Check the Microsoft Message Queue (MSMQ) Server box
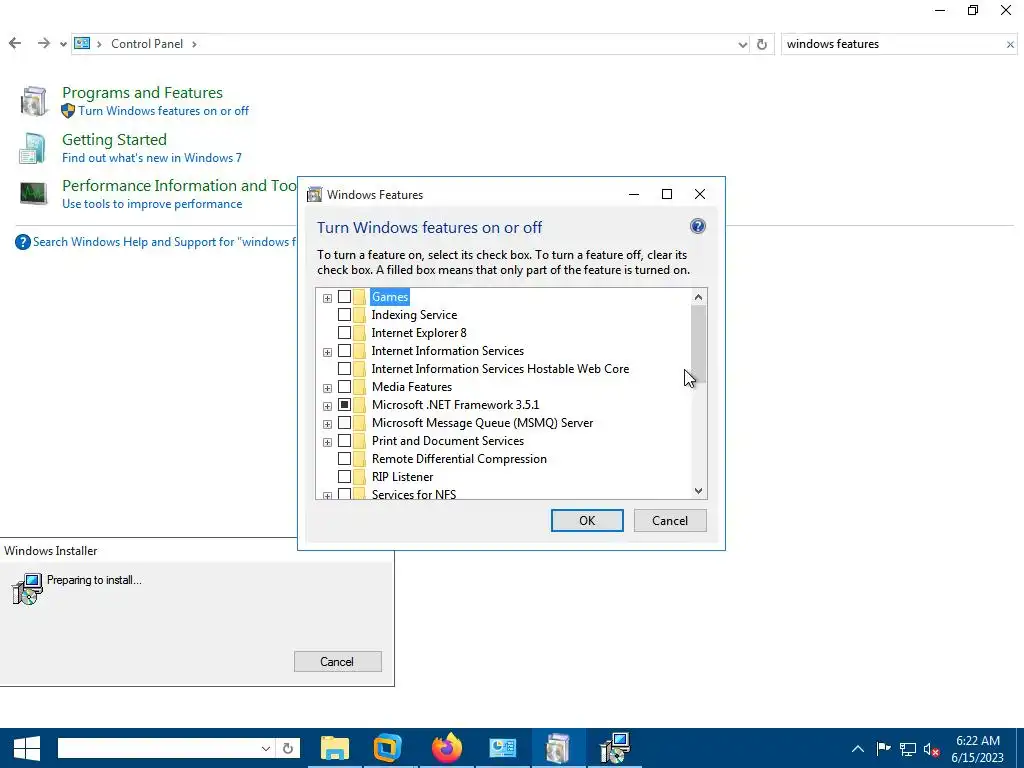The width and height of the screenshot is (1024, 768). click(x=344, y=423)
